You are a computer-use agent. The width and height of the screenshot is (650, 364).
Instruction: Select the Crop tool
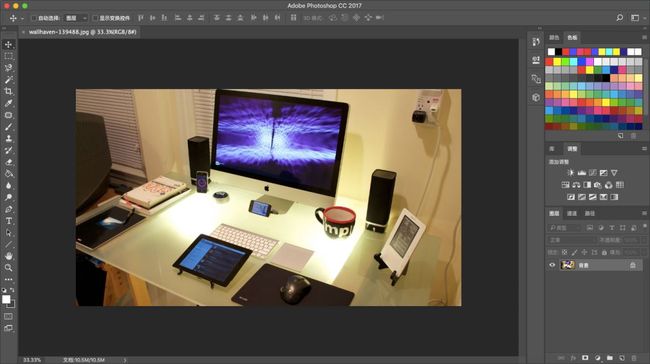tap(8, 91)
